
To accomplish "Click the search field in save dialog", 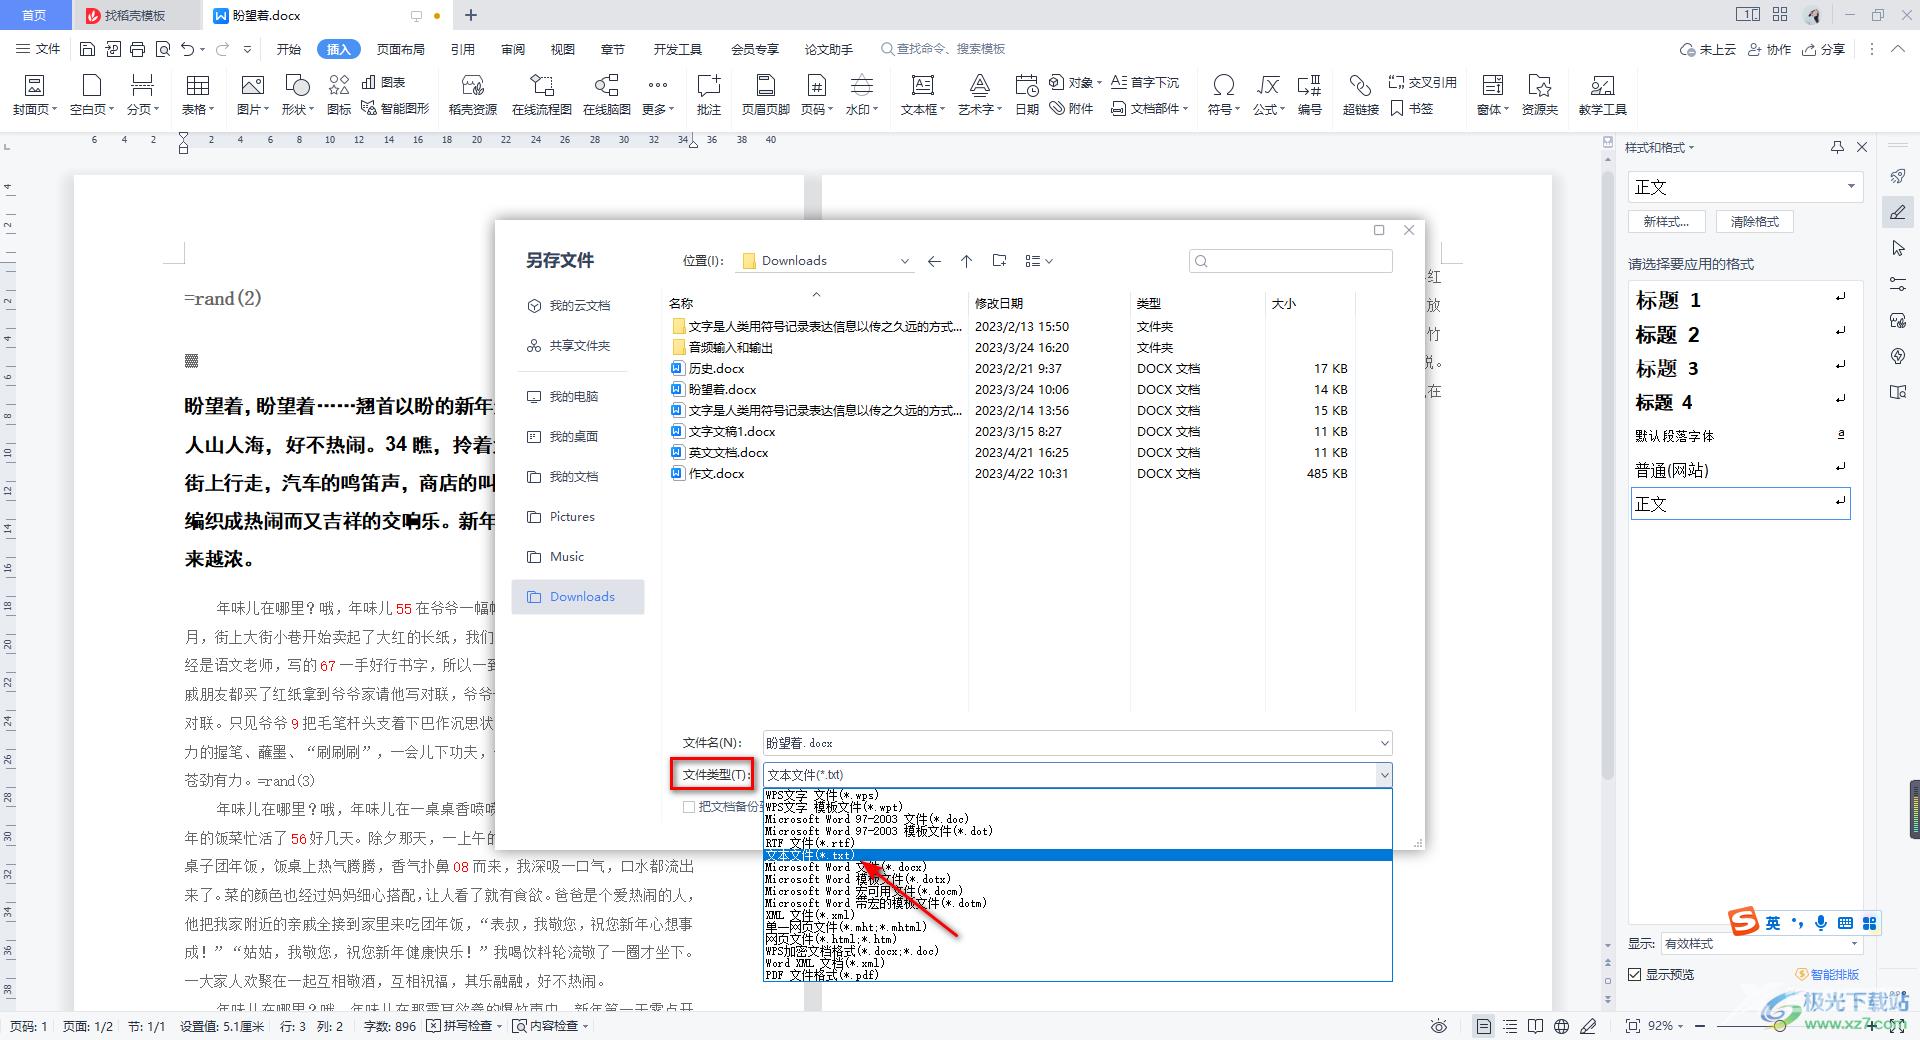I will (x=1290, y=261).
